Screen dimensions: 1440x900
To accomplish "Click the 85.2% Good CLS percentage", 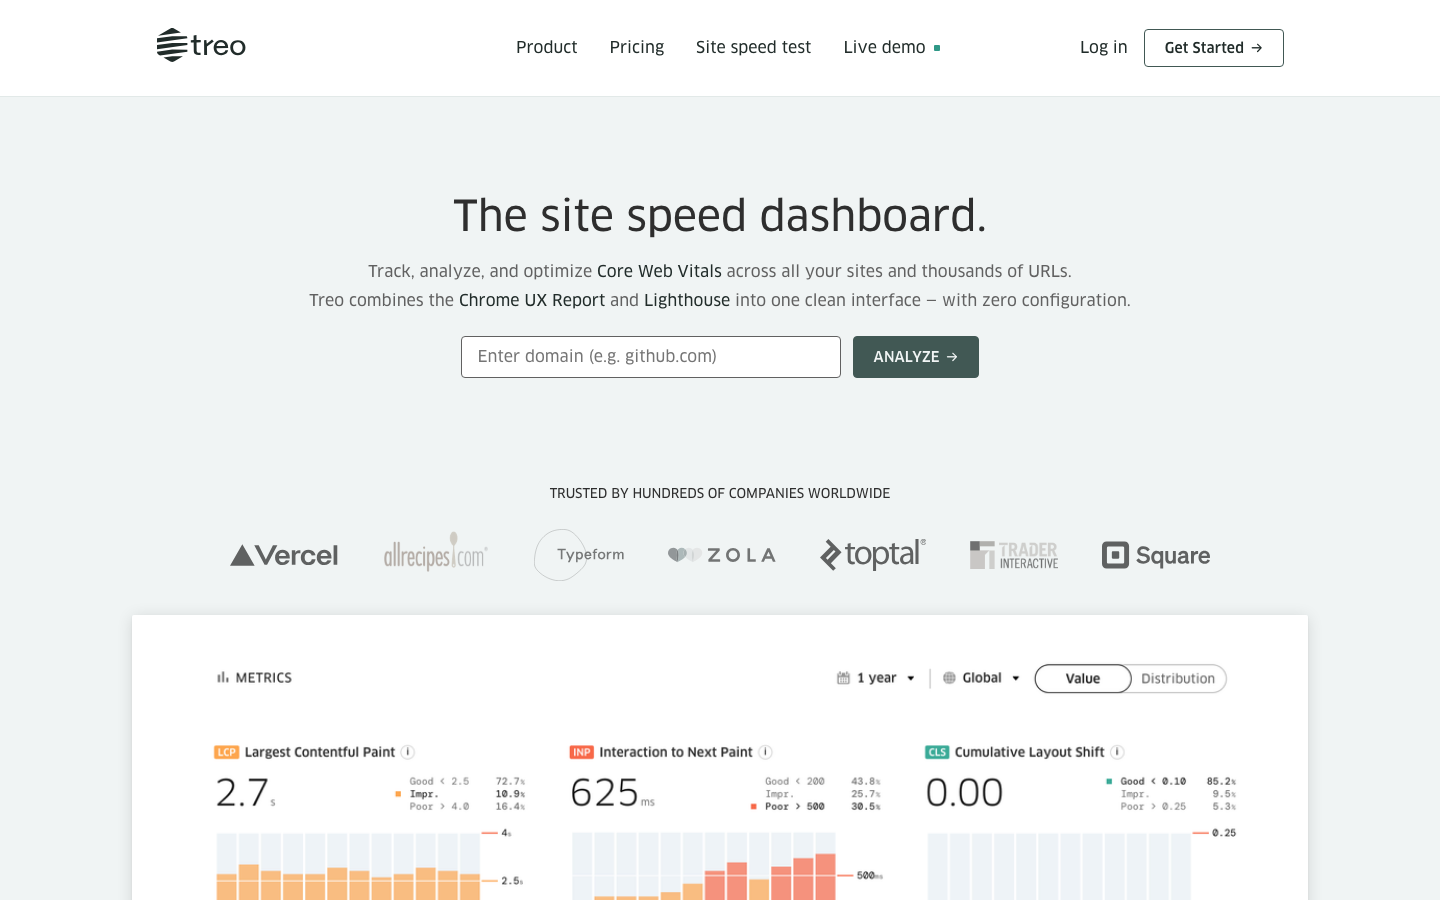I will pyautogui.click(x=1221, y=782).
